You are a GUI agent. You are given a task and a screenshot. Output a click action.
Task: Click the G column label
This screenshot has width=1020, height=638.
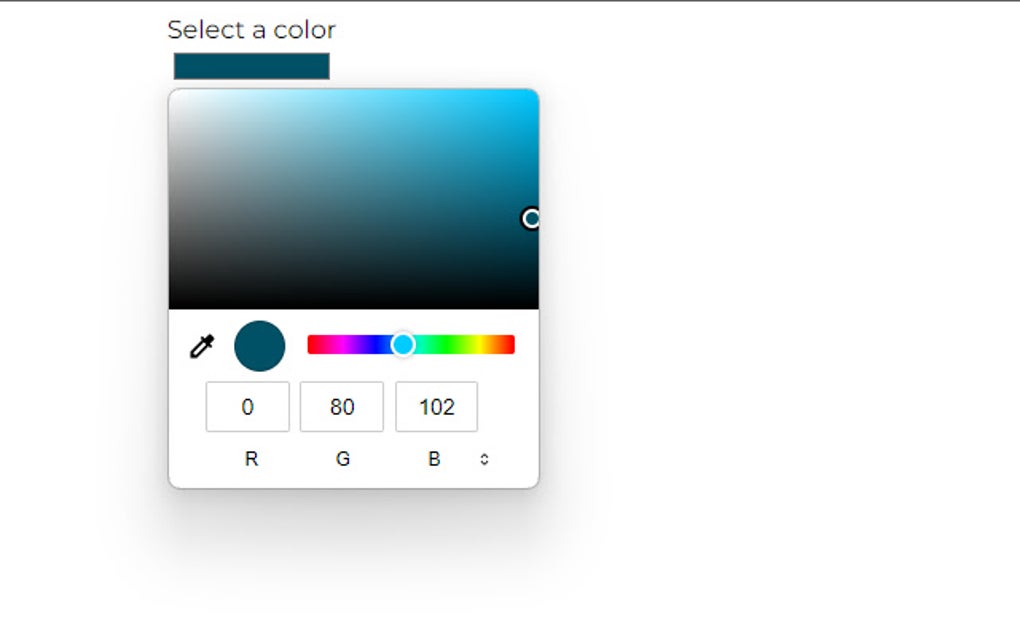(x=342, y=459)
